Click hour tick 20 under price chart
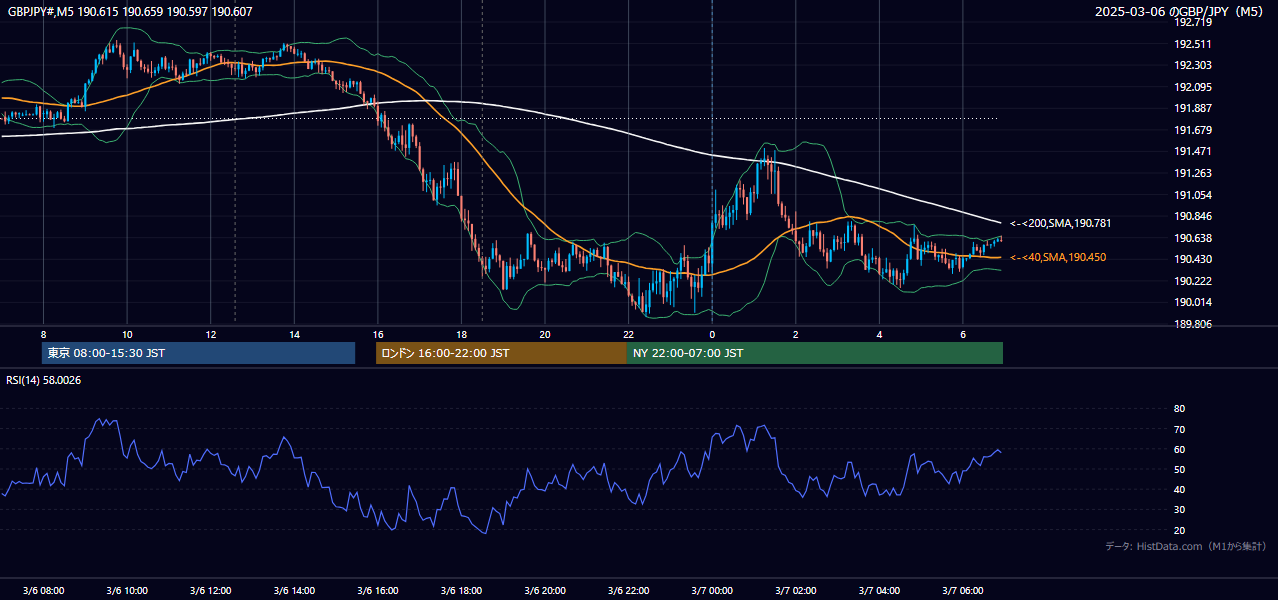Screen dimensions: 1278x600 [x=545, y=334]
